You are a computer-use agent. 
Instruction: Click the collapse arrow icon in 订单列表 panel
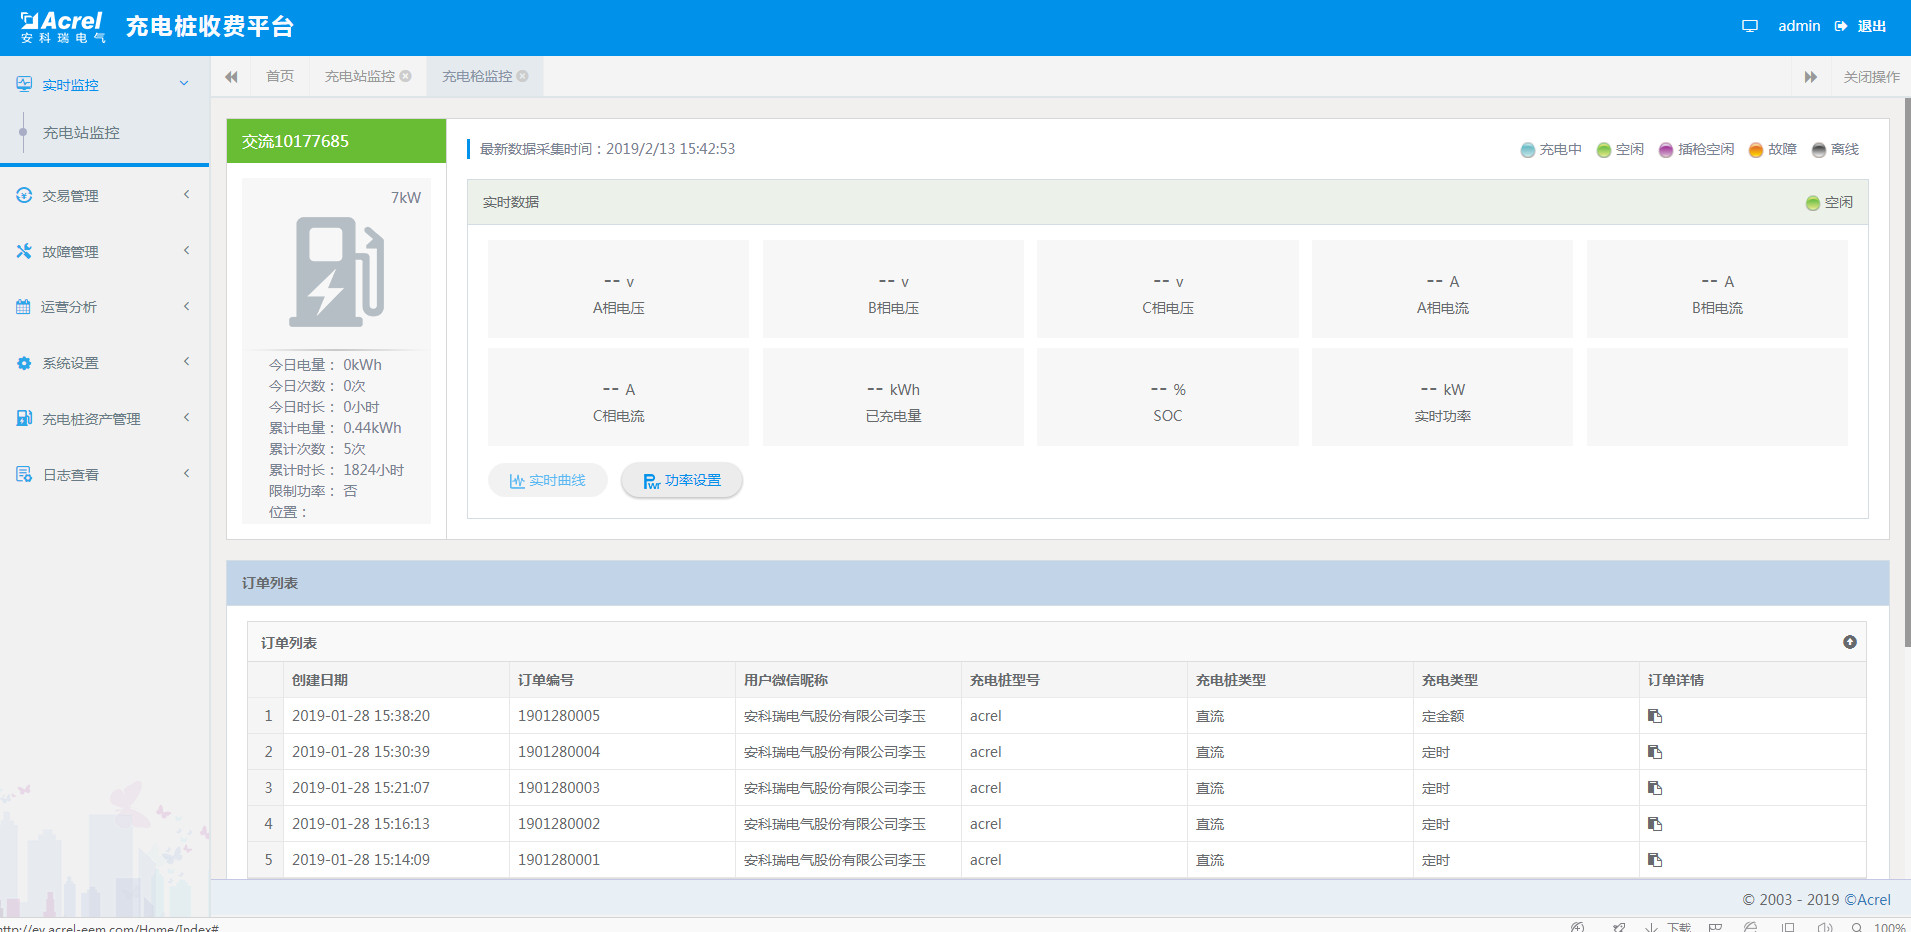click(x=1849, y=642)
